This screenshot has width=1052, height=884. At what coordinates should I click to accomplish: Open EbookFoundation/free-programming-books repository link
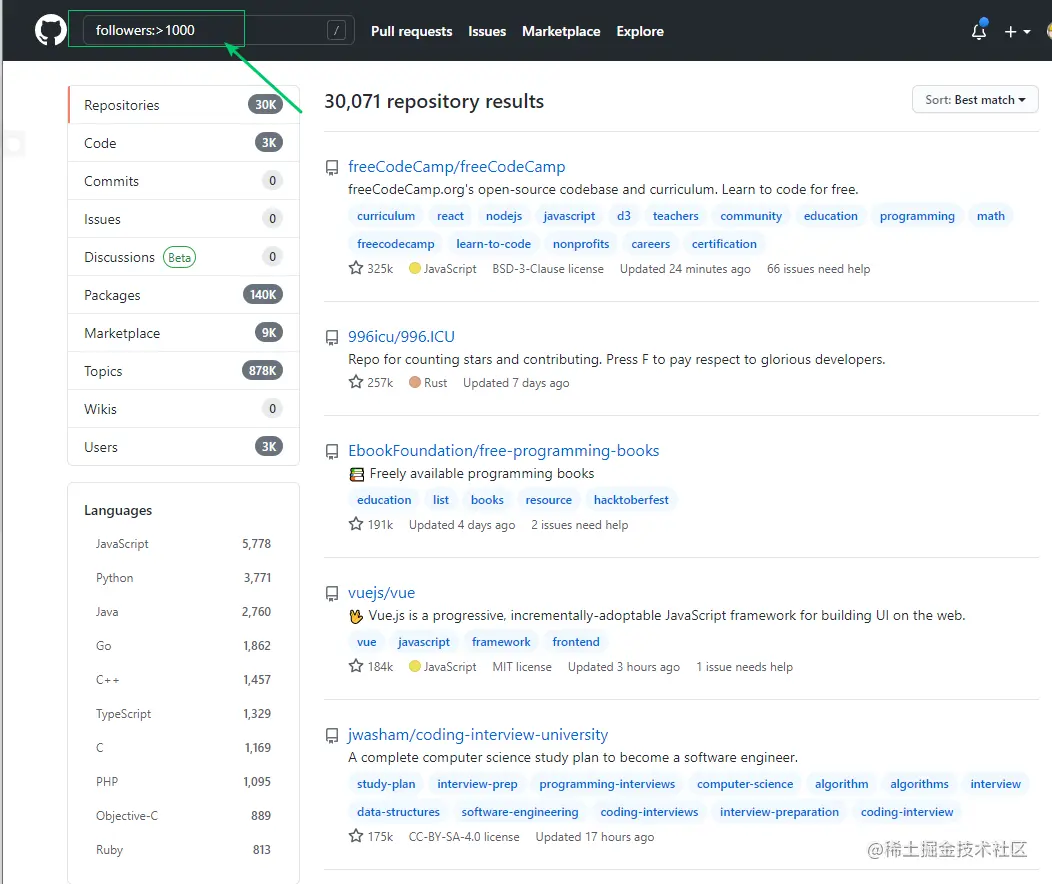503,451
